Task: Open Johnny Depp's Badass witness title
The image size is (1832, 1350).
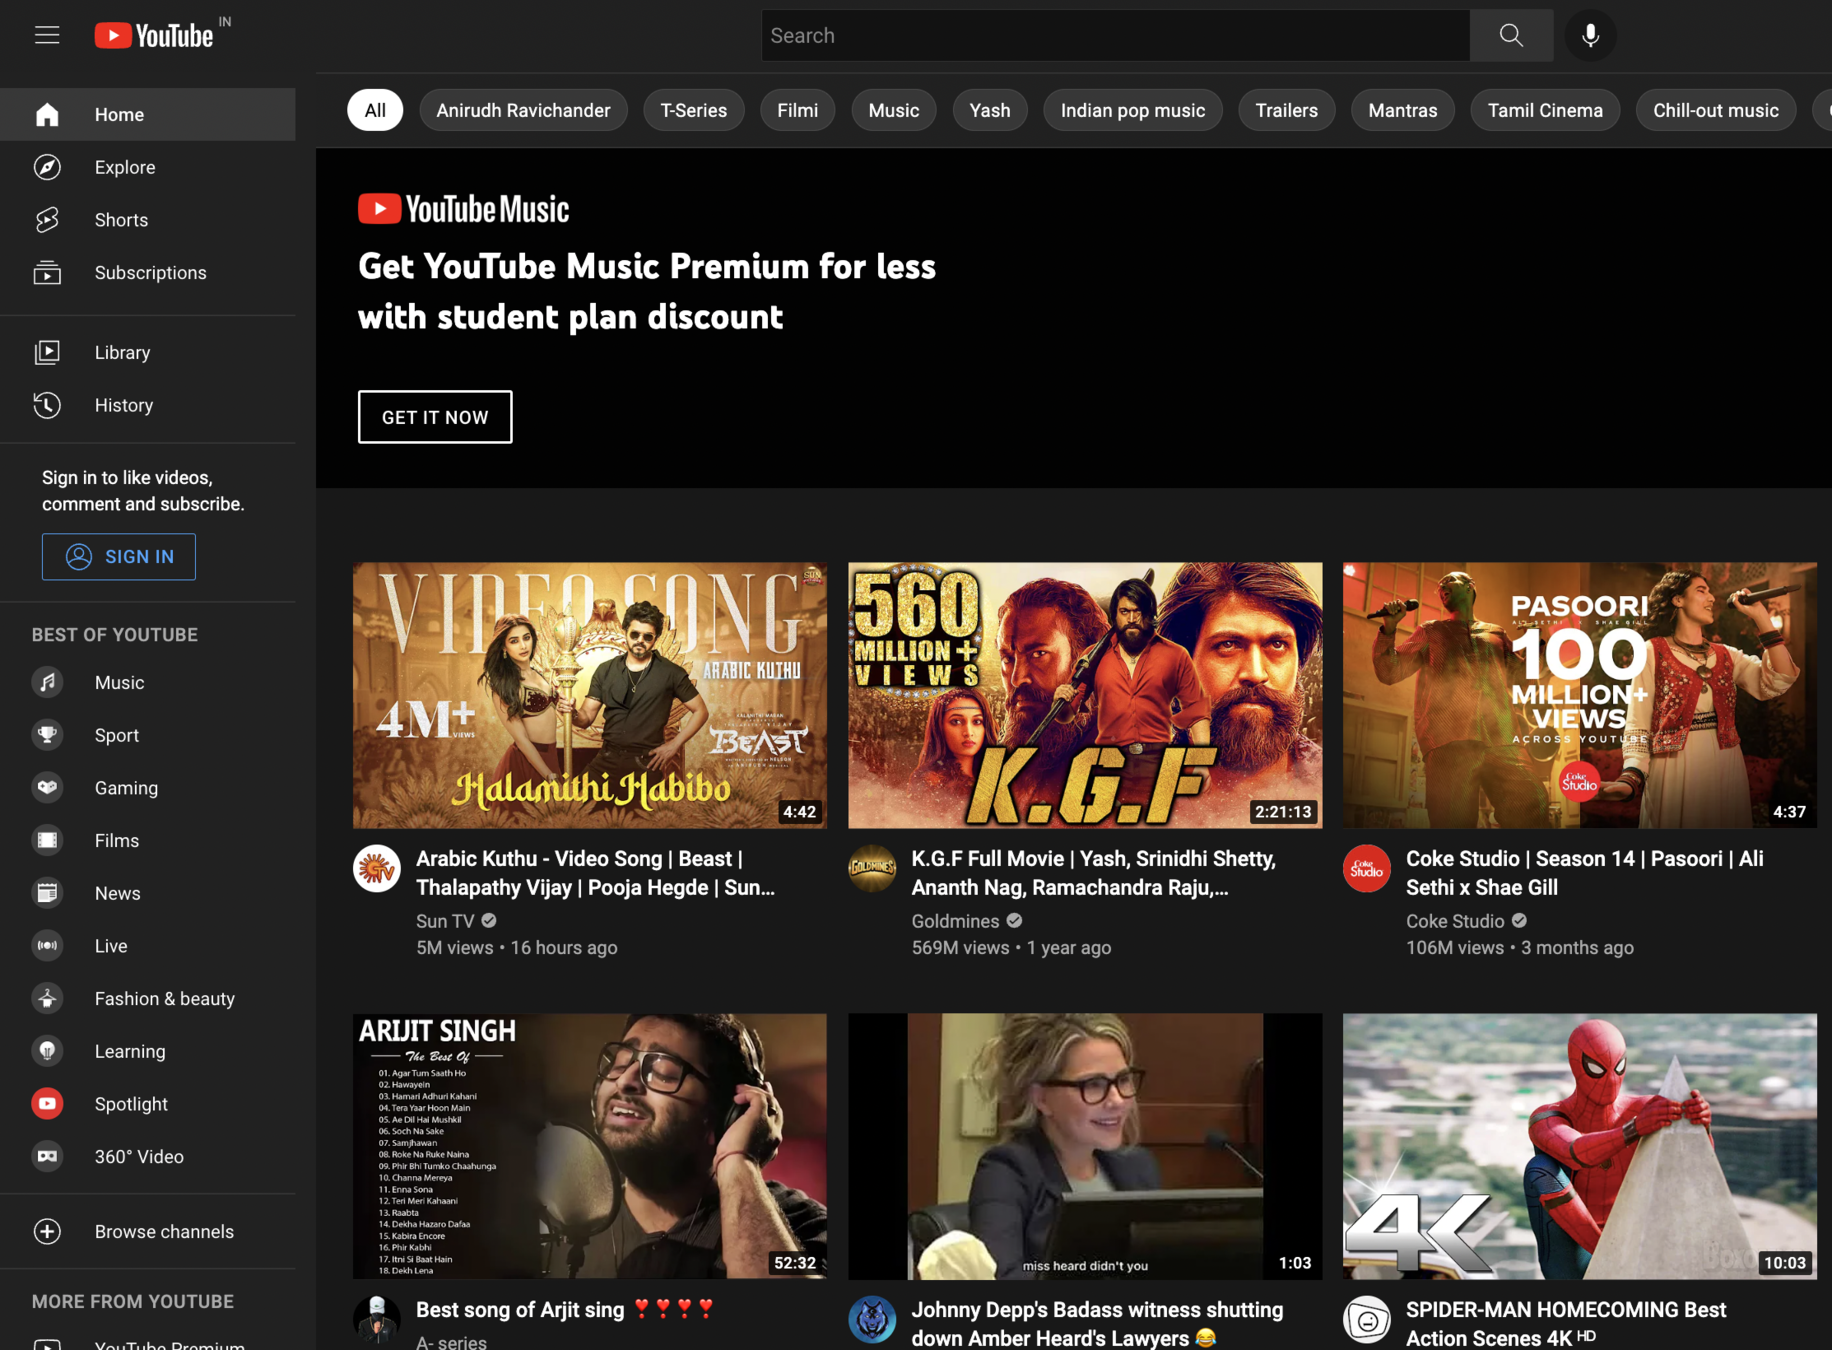Action: [1097, 1324]
